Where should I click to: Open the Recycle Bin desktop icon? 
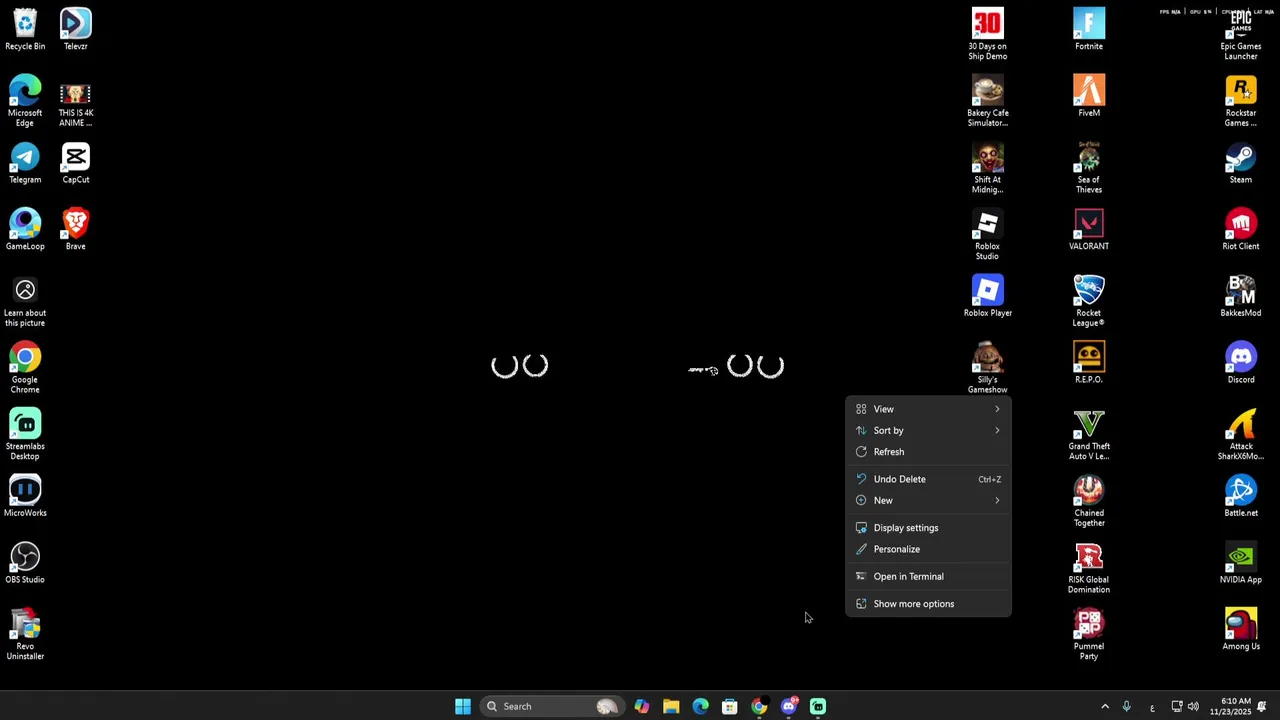pos(25,29)
